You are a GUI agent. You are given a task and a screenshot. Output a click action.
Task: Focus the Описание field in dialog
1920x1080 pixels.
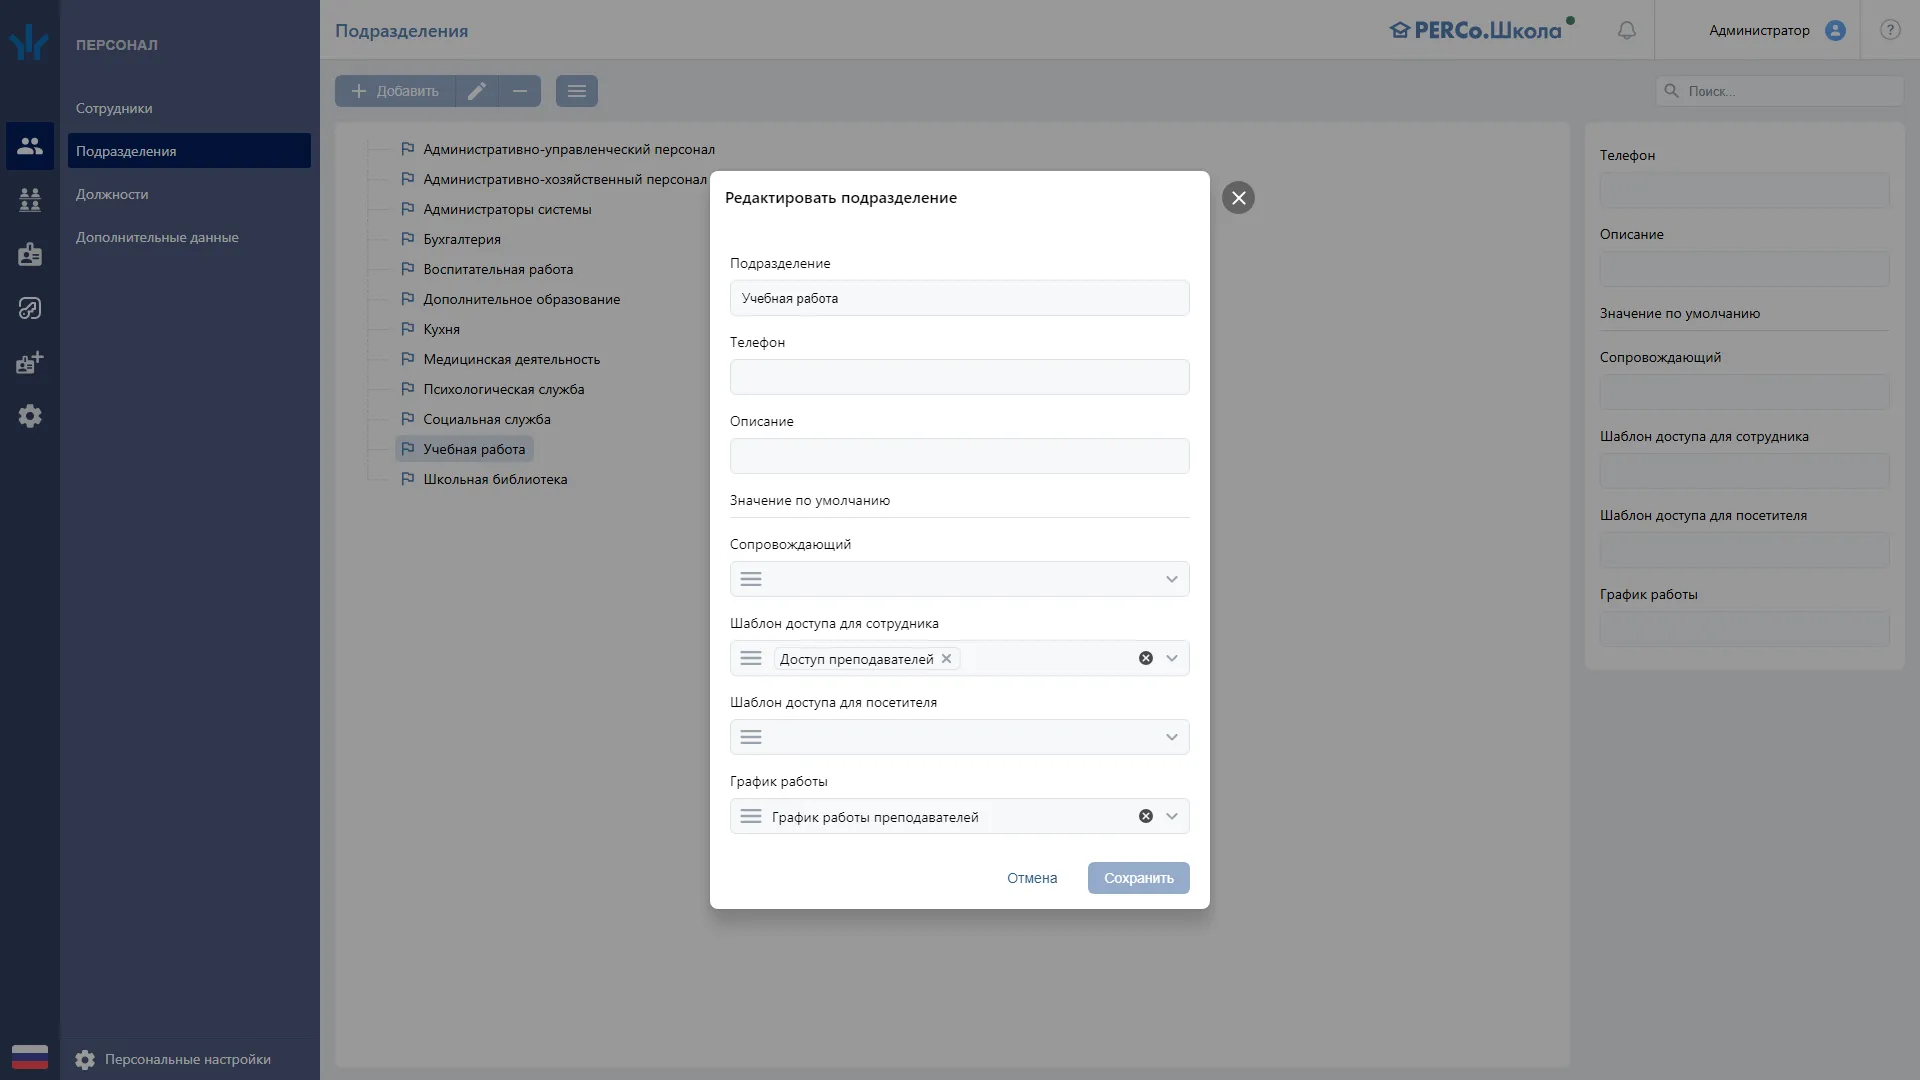[x=959, y=456]
